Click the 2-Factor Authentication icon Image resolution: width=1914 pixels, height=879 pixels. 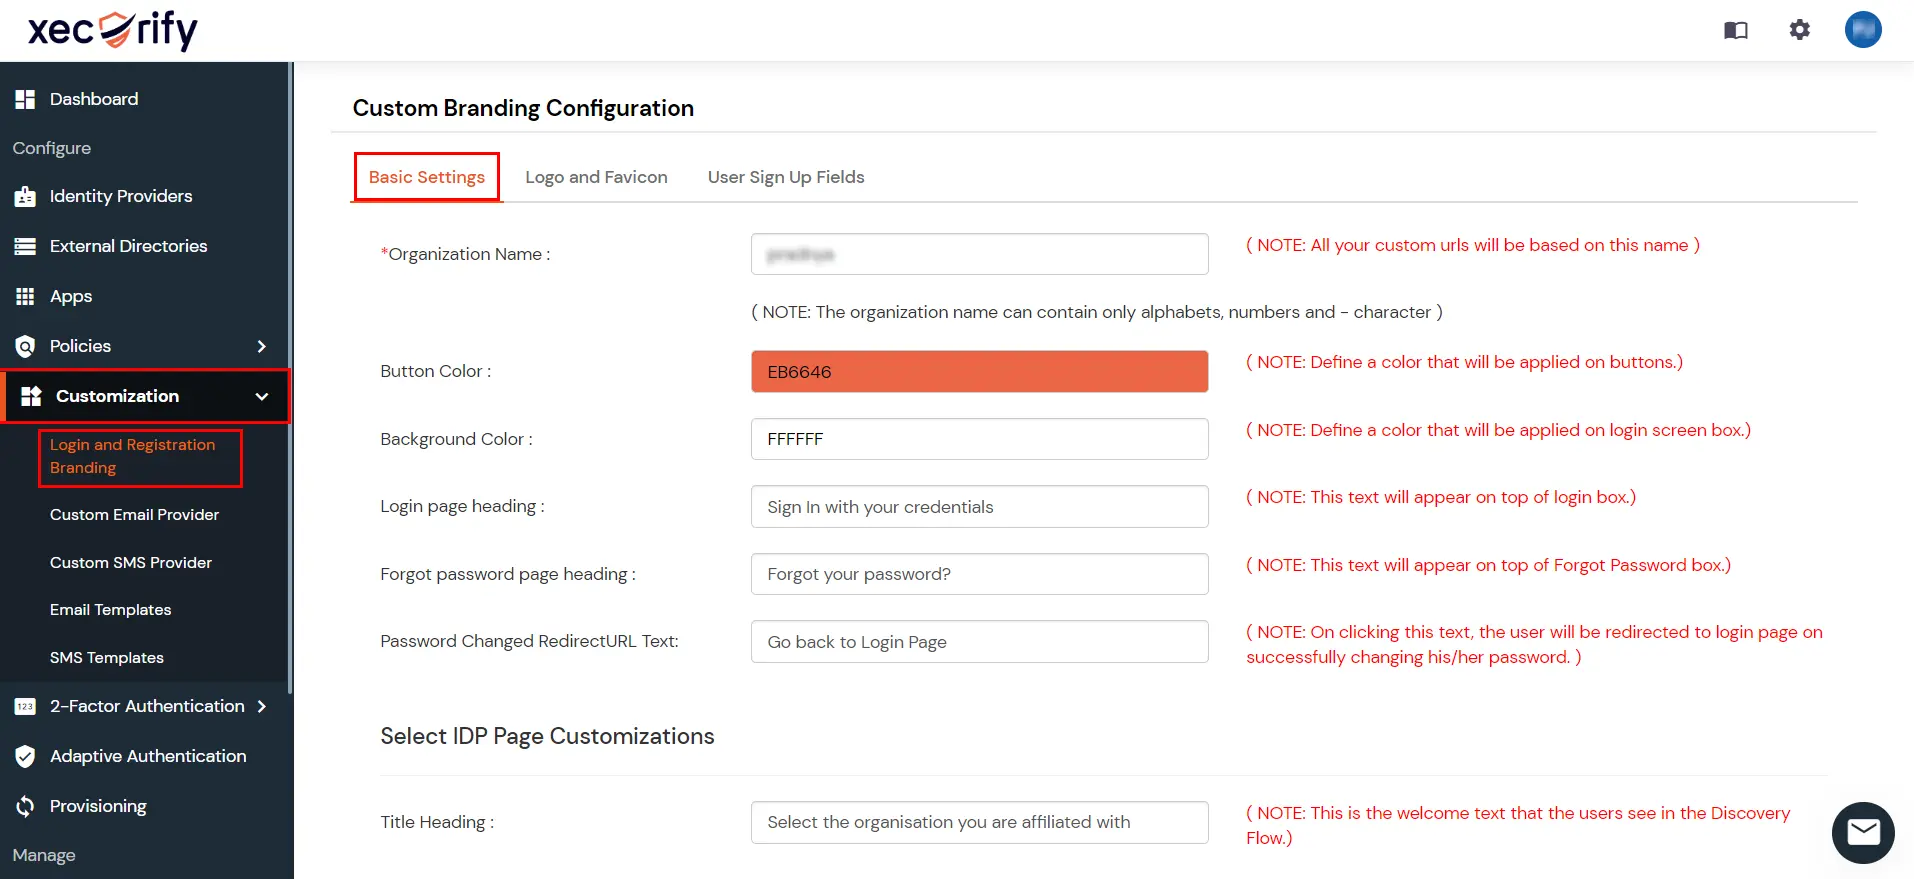point(25,706)
